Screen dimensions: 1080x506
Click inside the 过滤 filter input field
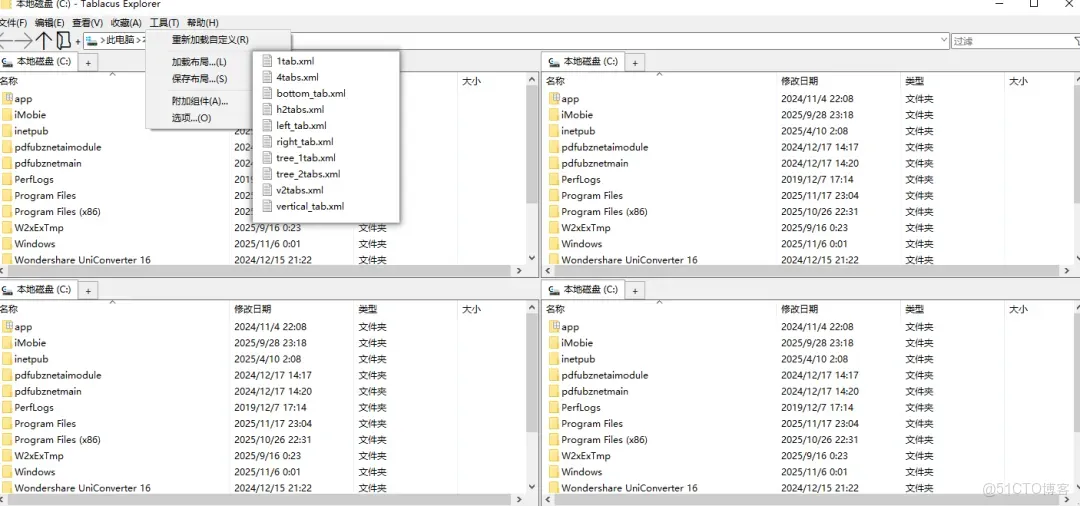(x=1010, y=41)
